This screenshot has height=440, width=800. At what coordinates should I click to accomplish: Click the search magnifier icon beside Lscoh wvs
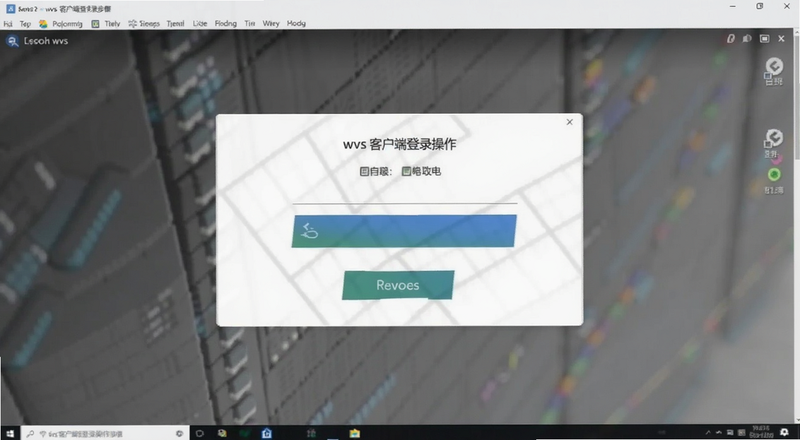[x=12, y=41]
